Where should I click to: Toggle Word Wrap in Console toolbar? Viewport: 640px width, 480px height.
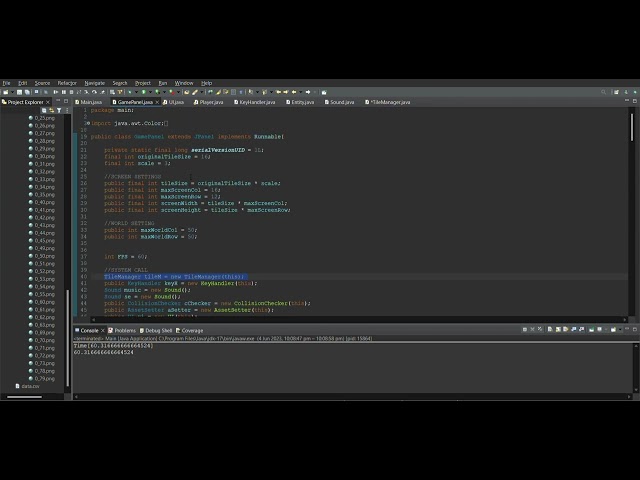pos(566,329)
